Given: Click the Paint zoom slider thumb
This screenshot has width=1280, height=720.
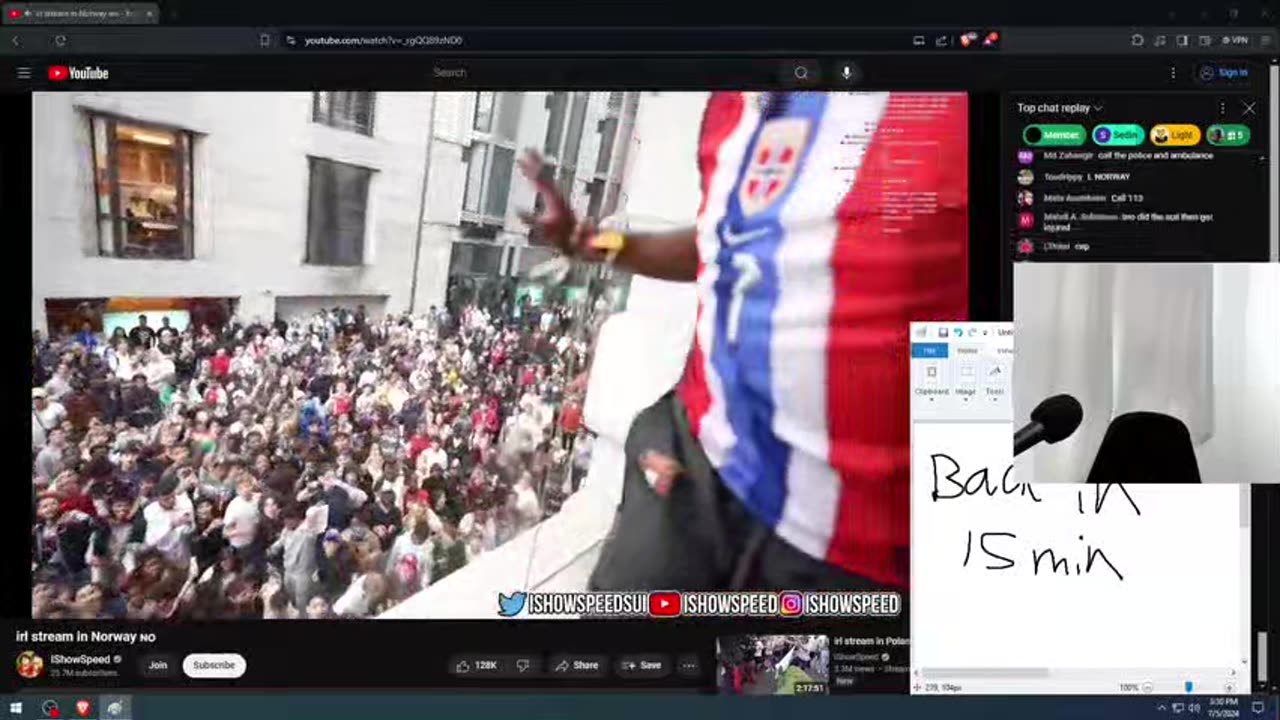Looking at the screenshot, I should [1188, 688].
